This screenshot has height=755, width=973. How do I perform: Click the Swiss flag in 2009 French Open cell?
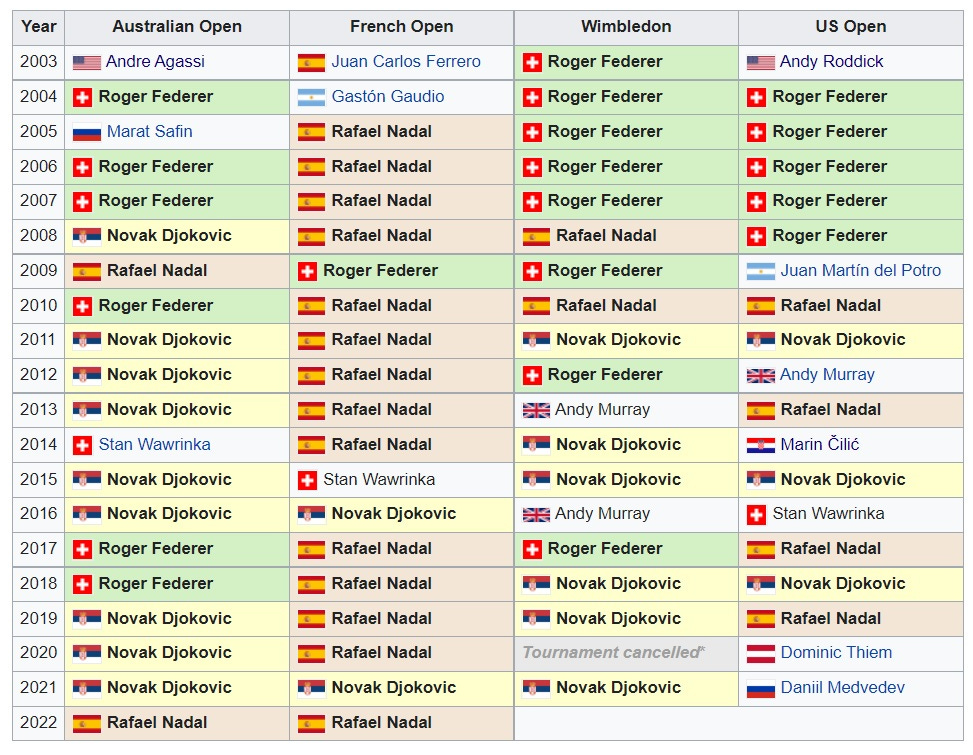coord(307,271)
